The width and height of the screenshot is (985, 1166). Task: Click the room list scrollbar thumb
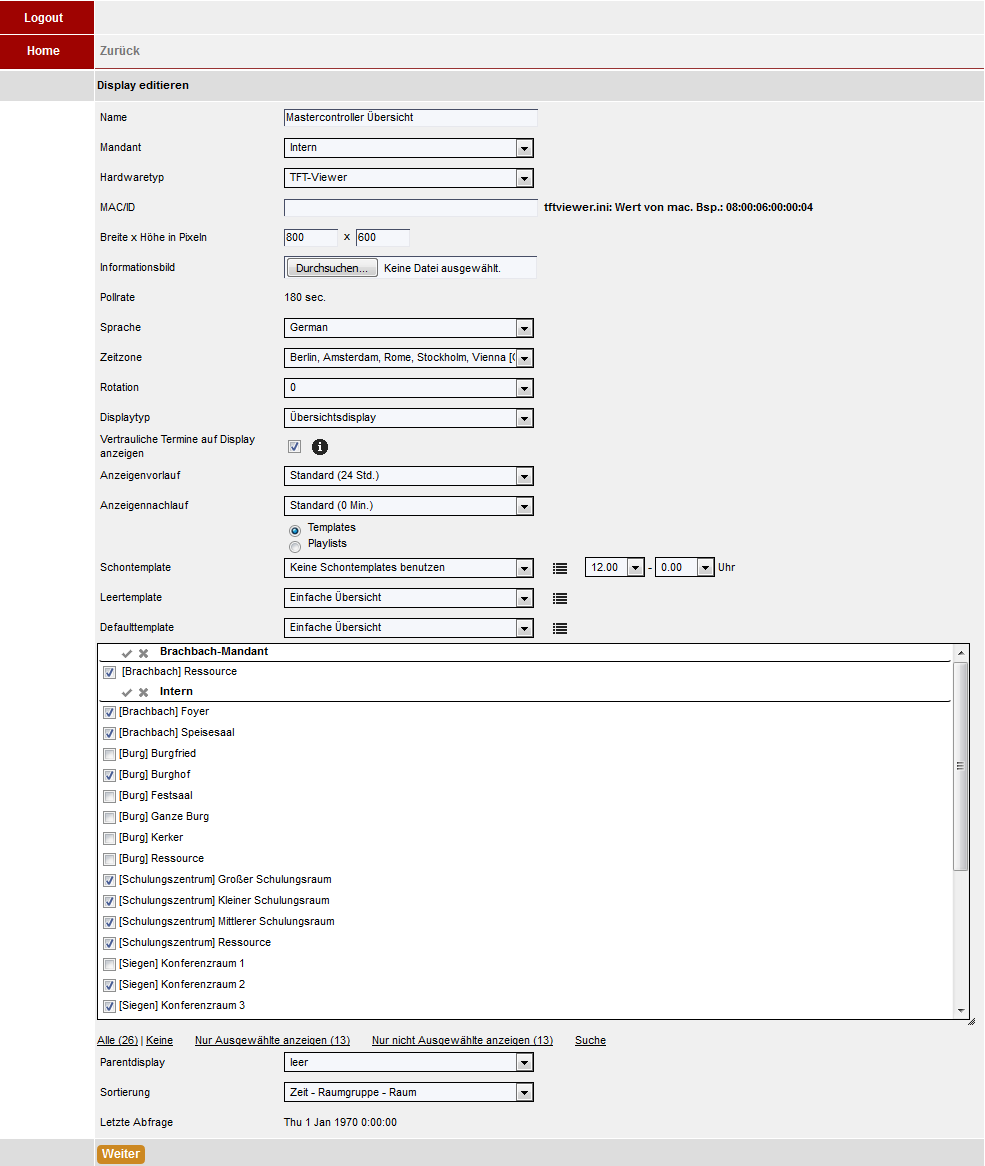[x=960, y=766]
